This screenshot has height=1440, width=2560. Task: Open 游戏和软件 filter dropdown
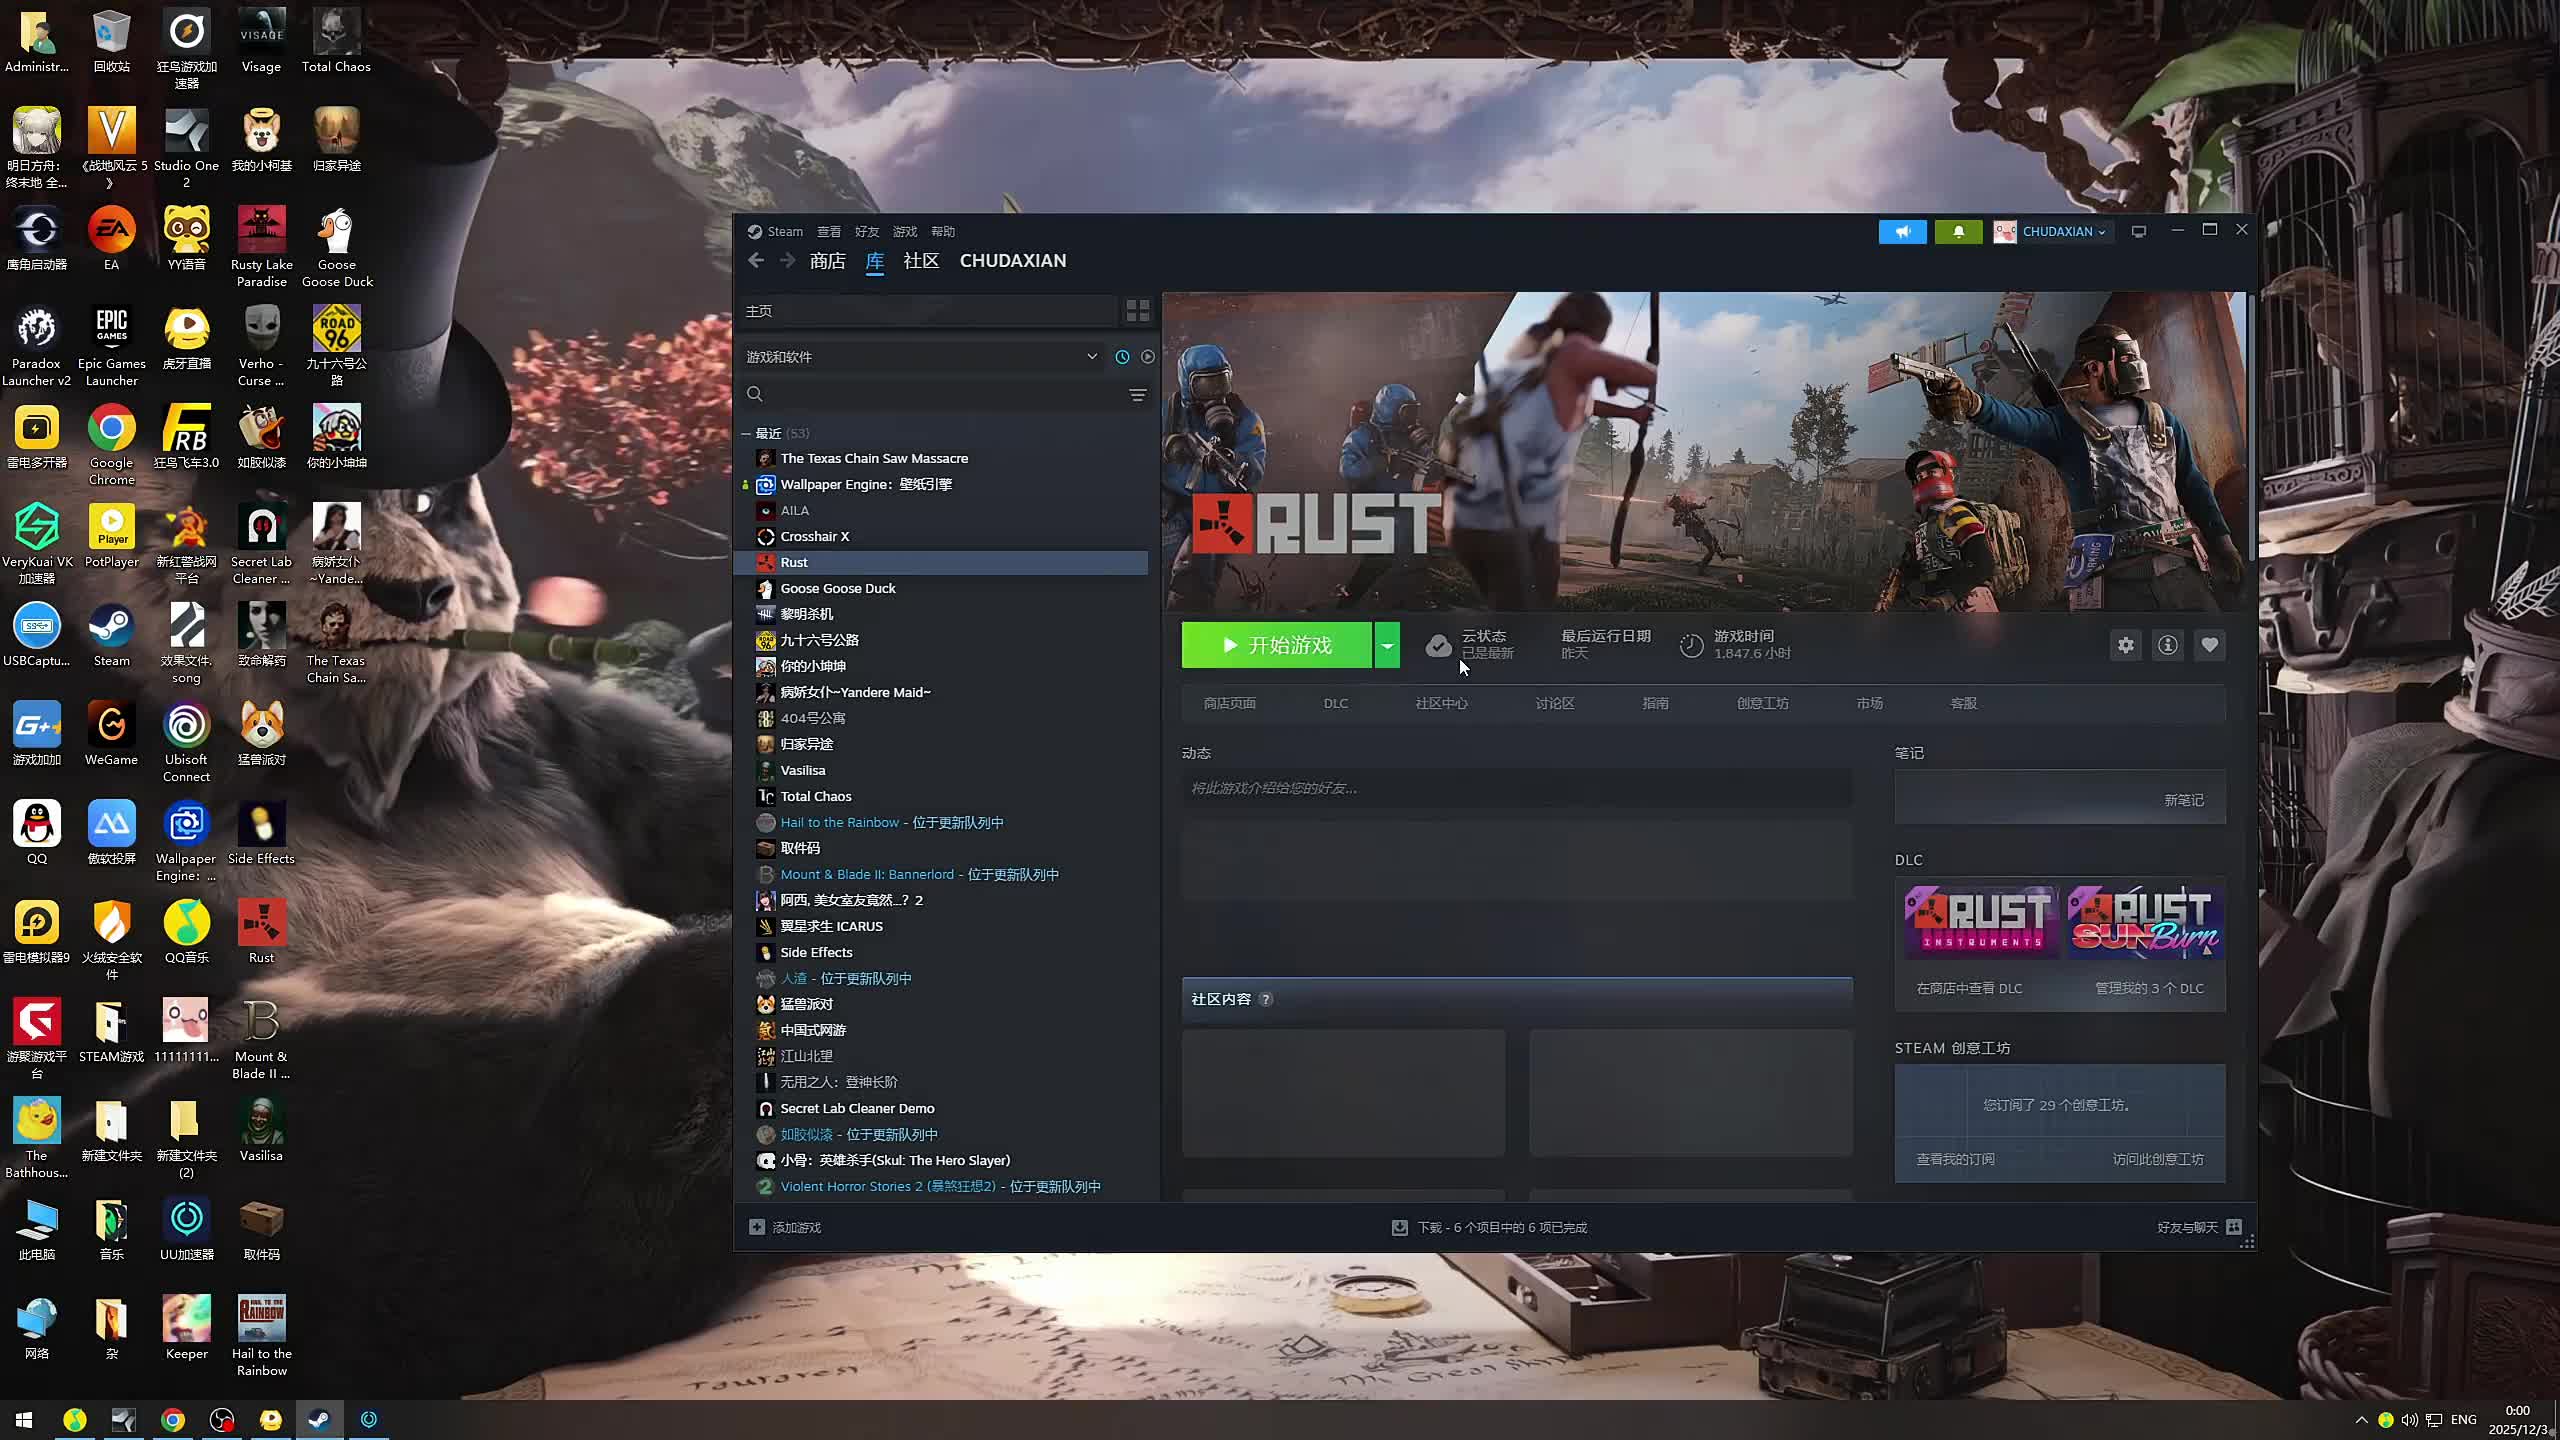(x=1091, y=357)
